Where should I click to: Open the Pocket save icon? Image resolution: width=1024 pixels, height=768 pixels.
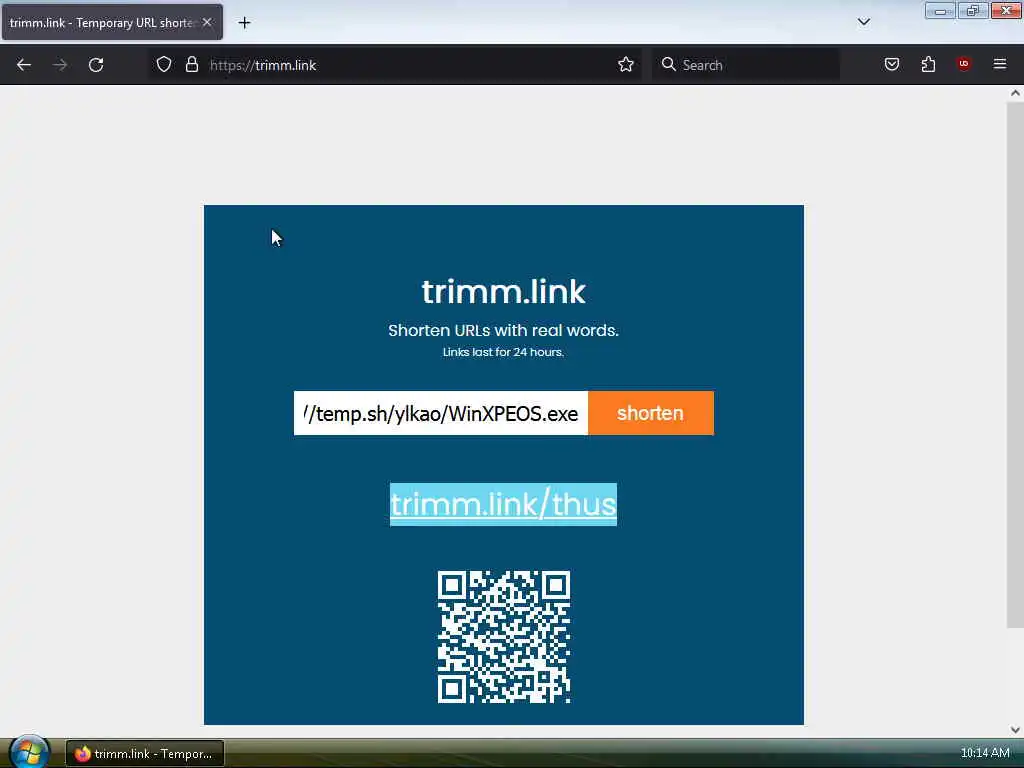892,64
